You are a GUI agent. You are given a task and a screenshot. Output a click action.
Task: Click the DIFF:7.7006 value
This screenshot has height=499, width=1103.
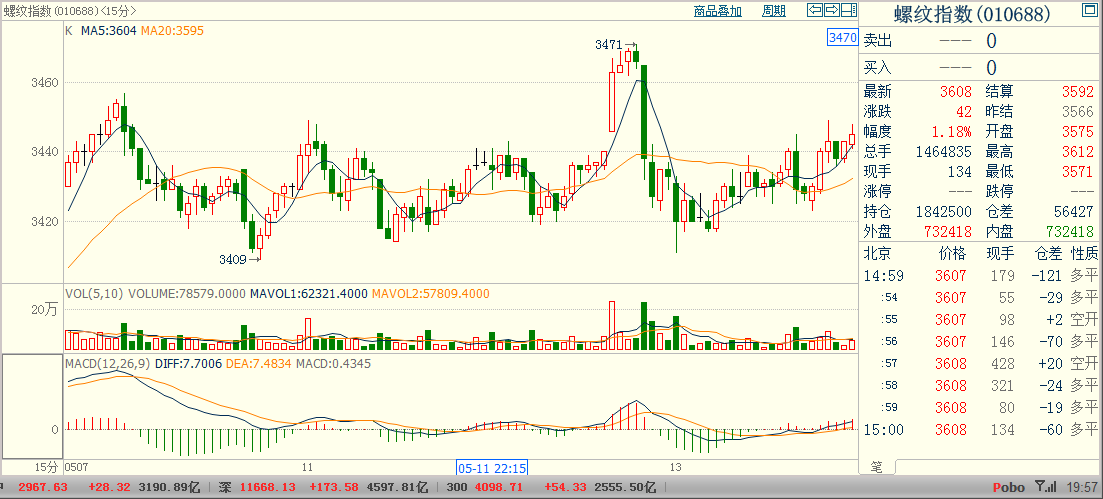[188, 364]
